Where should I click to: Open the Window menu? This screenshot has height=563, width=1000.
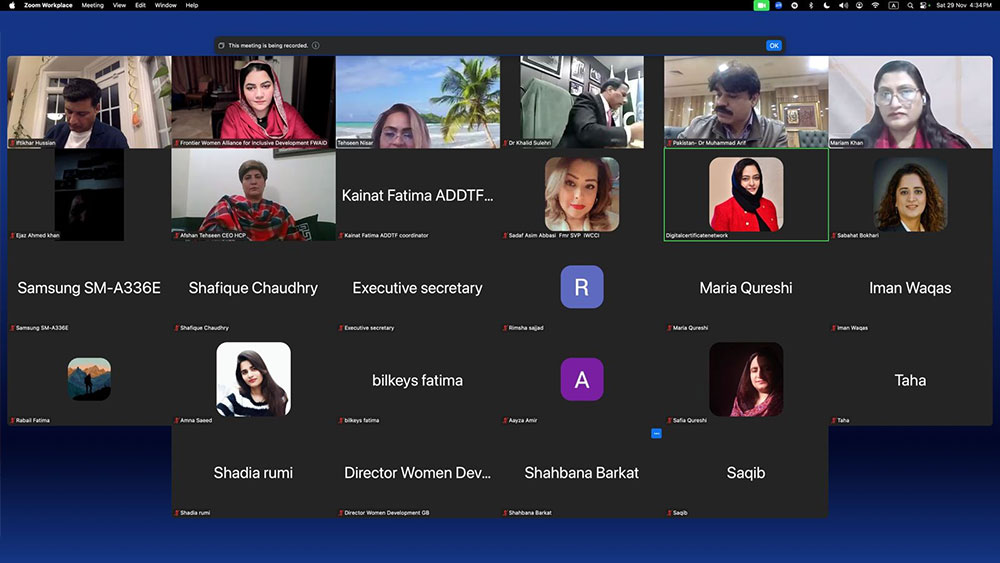[166, 5]
